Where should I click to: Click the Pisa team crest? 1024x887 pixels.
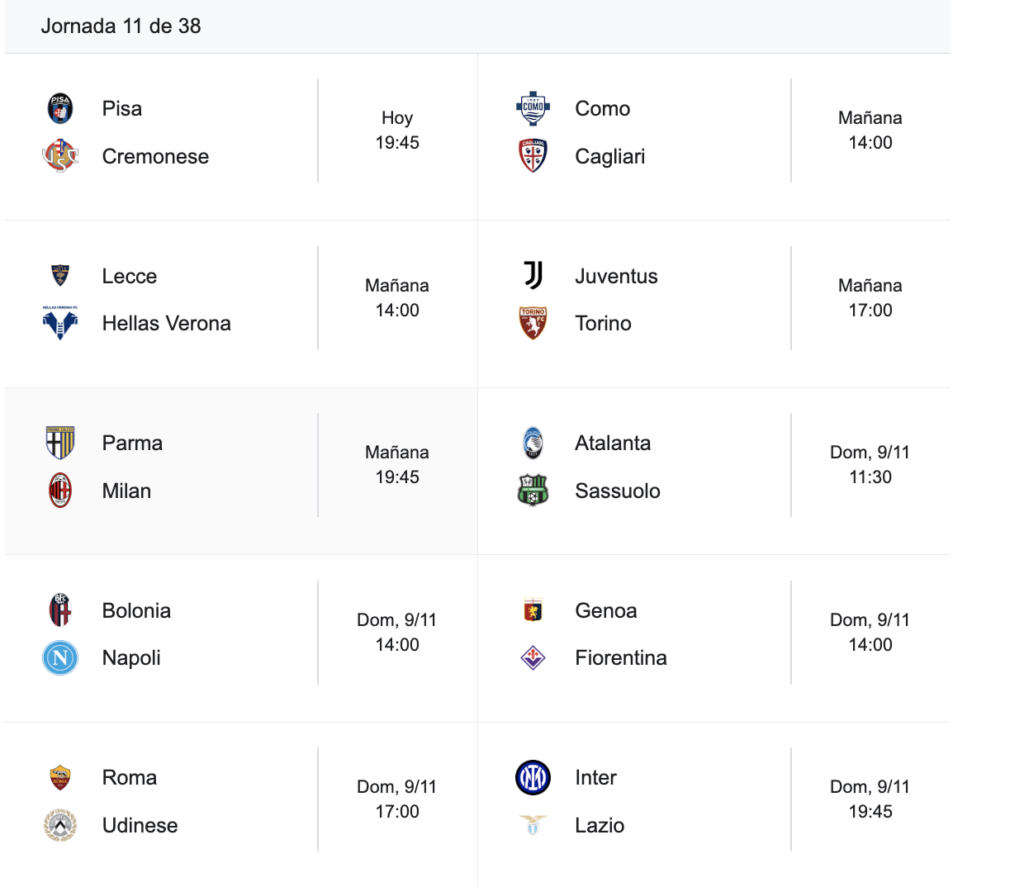[60, 108]
